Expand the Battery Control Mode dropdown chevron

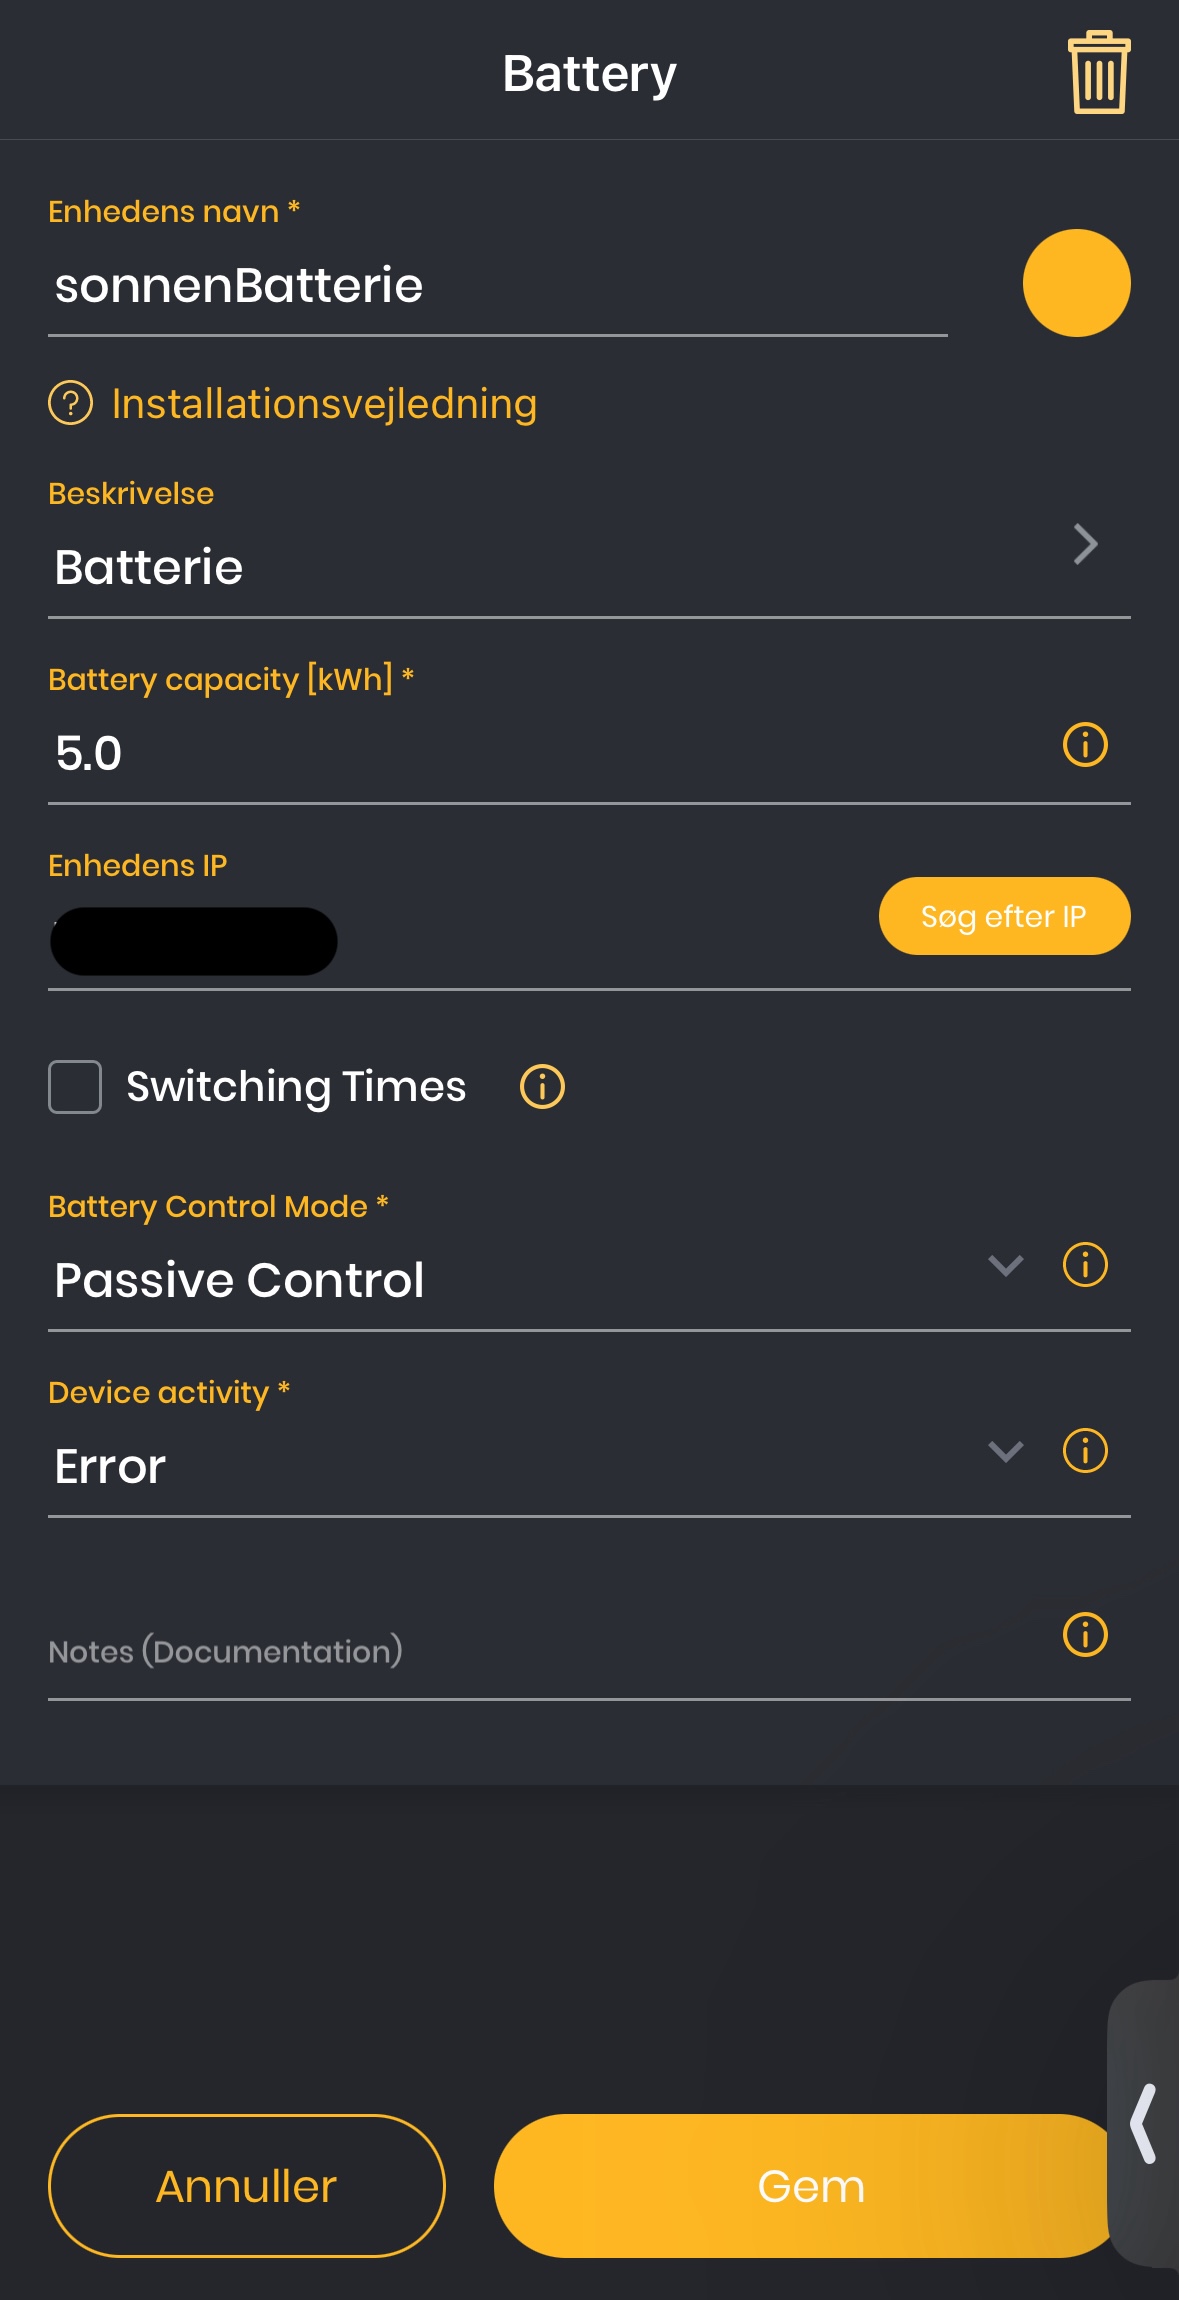tap(1005, 1266)
